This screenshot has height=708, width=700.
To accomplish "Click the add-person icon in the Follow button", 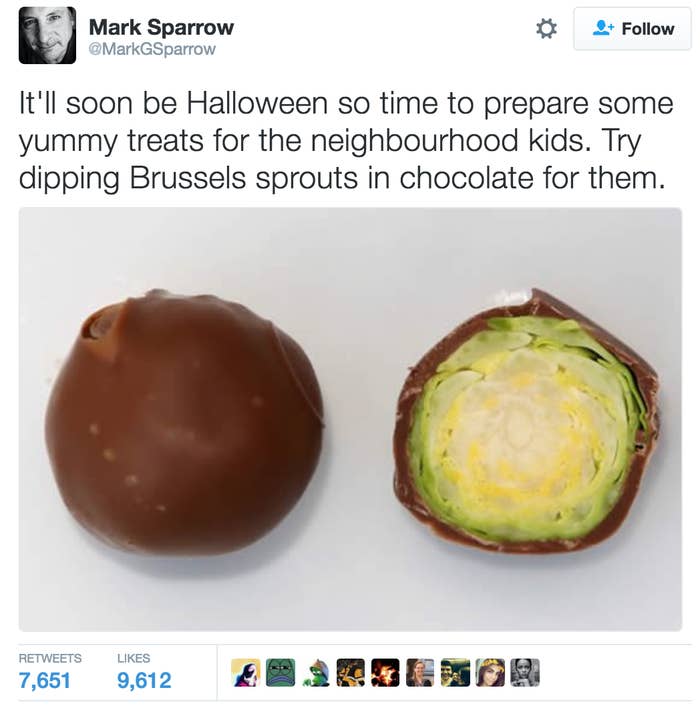I will pos(603,28).
